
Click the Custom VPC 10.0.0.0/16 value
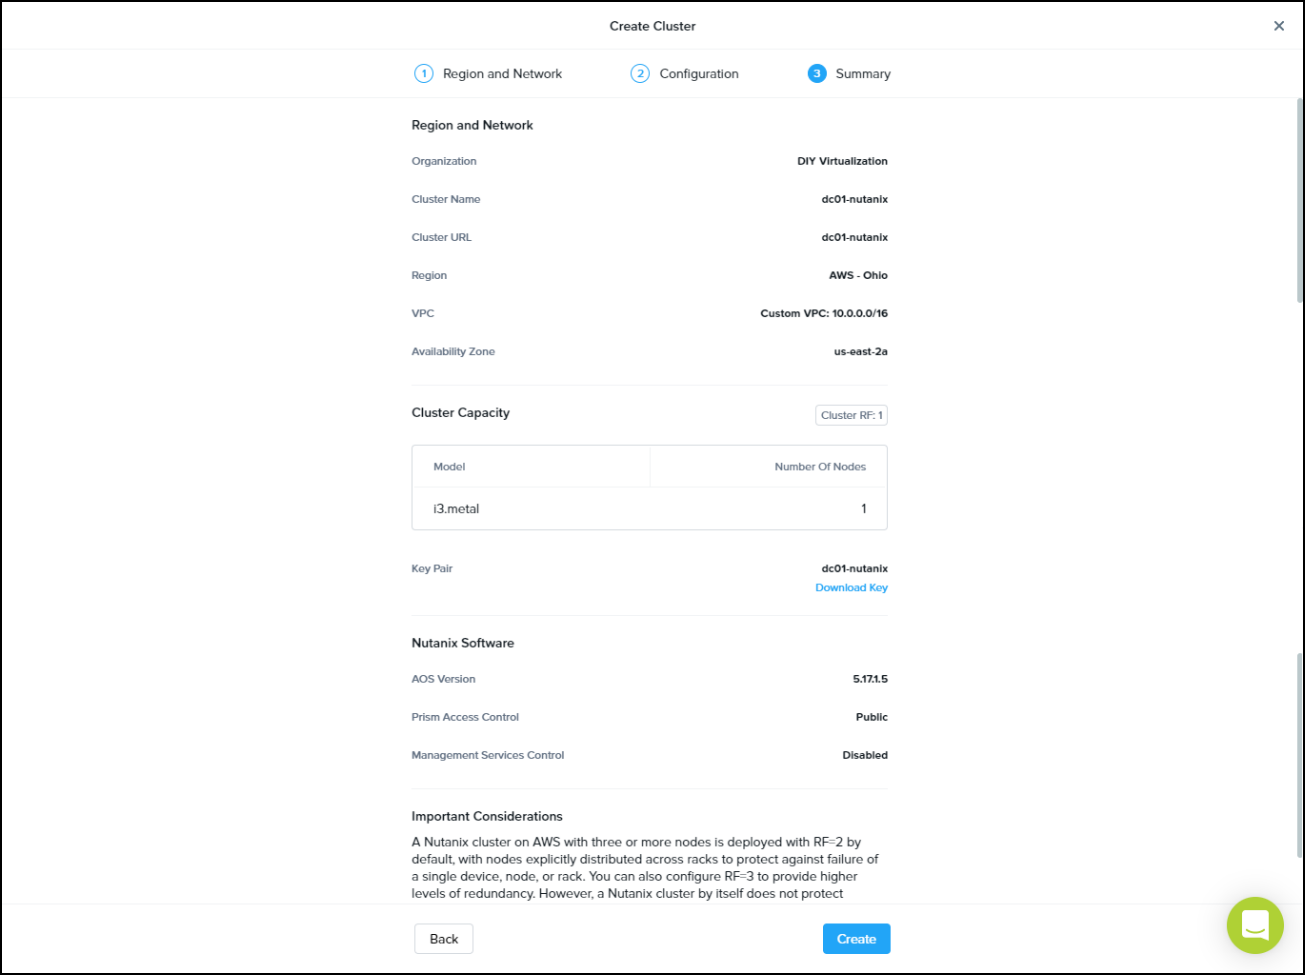[x=823, y=314]
